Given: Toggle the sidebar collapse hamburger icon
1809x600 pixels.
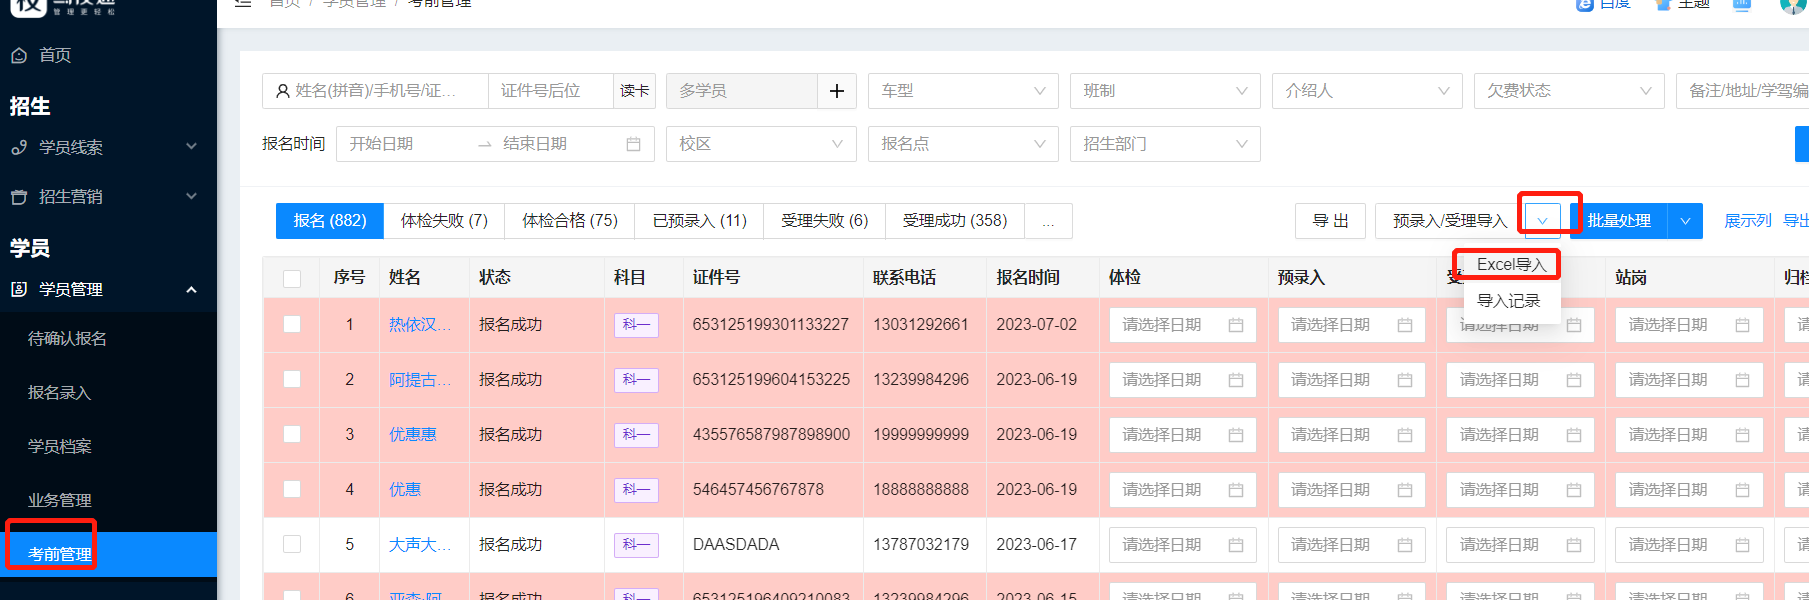Looking at the screenshot, I should pyautogui.click(x=243, y=4).
